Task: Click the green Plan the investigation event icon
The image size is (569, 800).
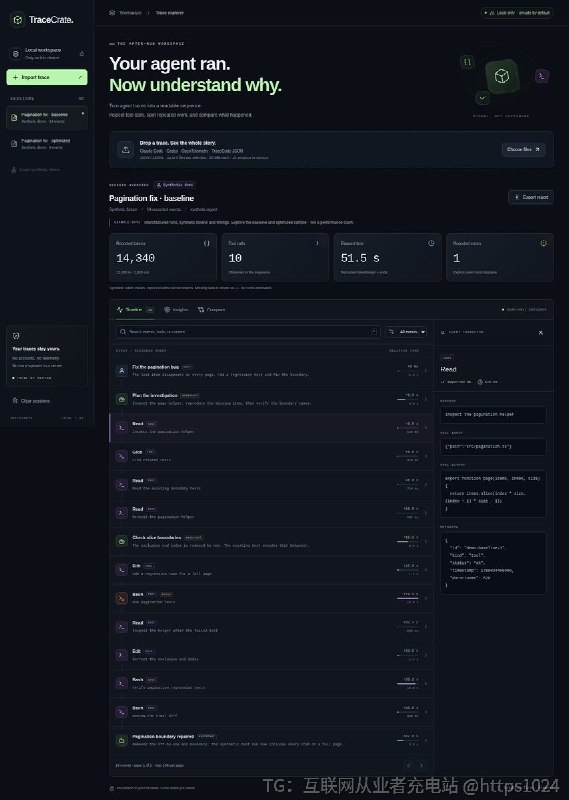Action: (x=121, y=399)
